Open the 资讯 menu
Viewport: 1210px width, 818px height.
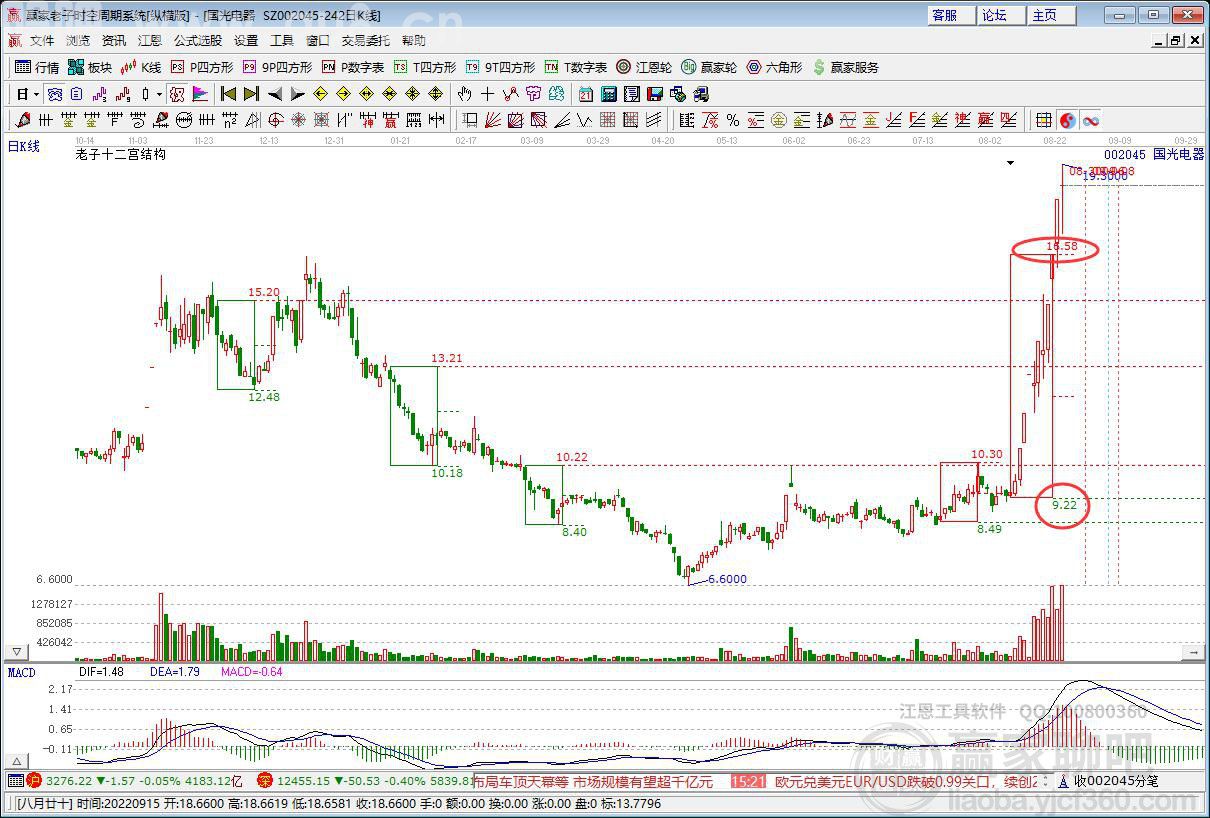114,41
